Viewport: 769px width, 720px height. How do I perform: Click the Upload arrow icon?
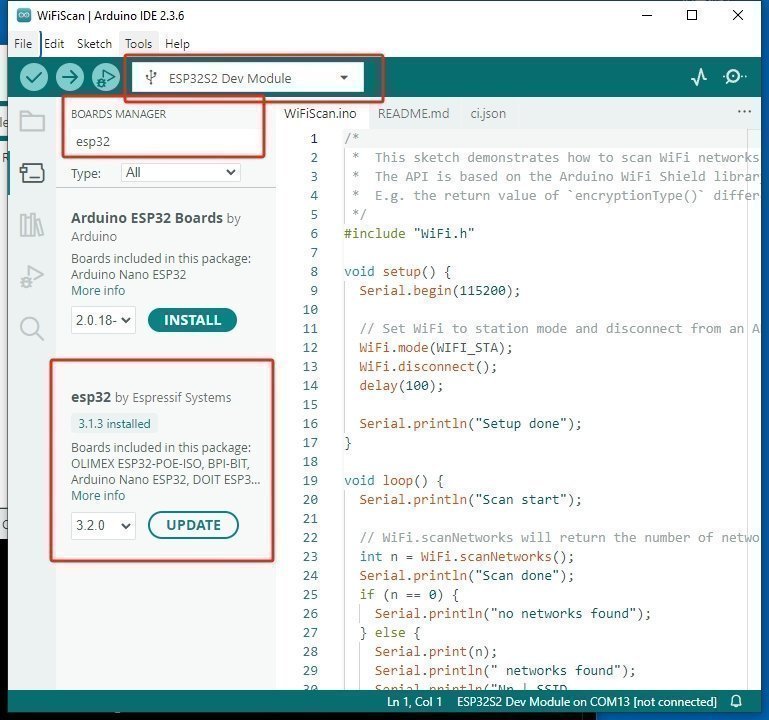click(69, 77)
